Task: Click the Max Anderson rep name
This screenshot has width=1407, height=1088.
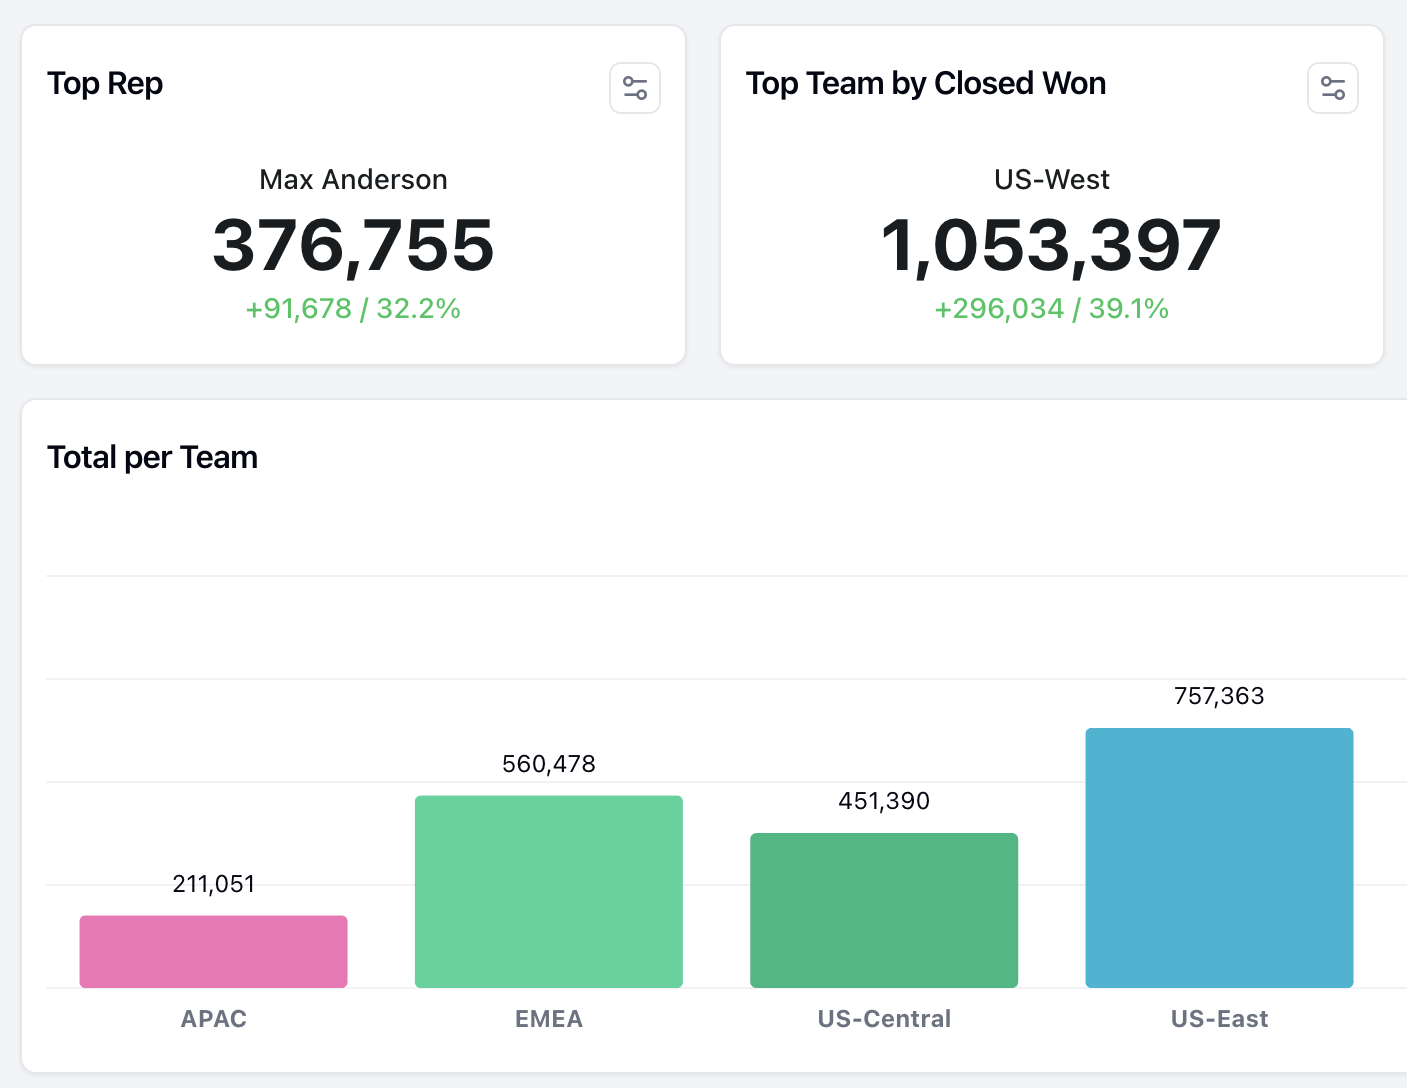Action: (x=353, y=180)
